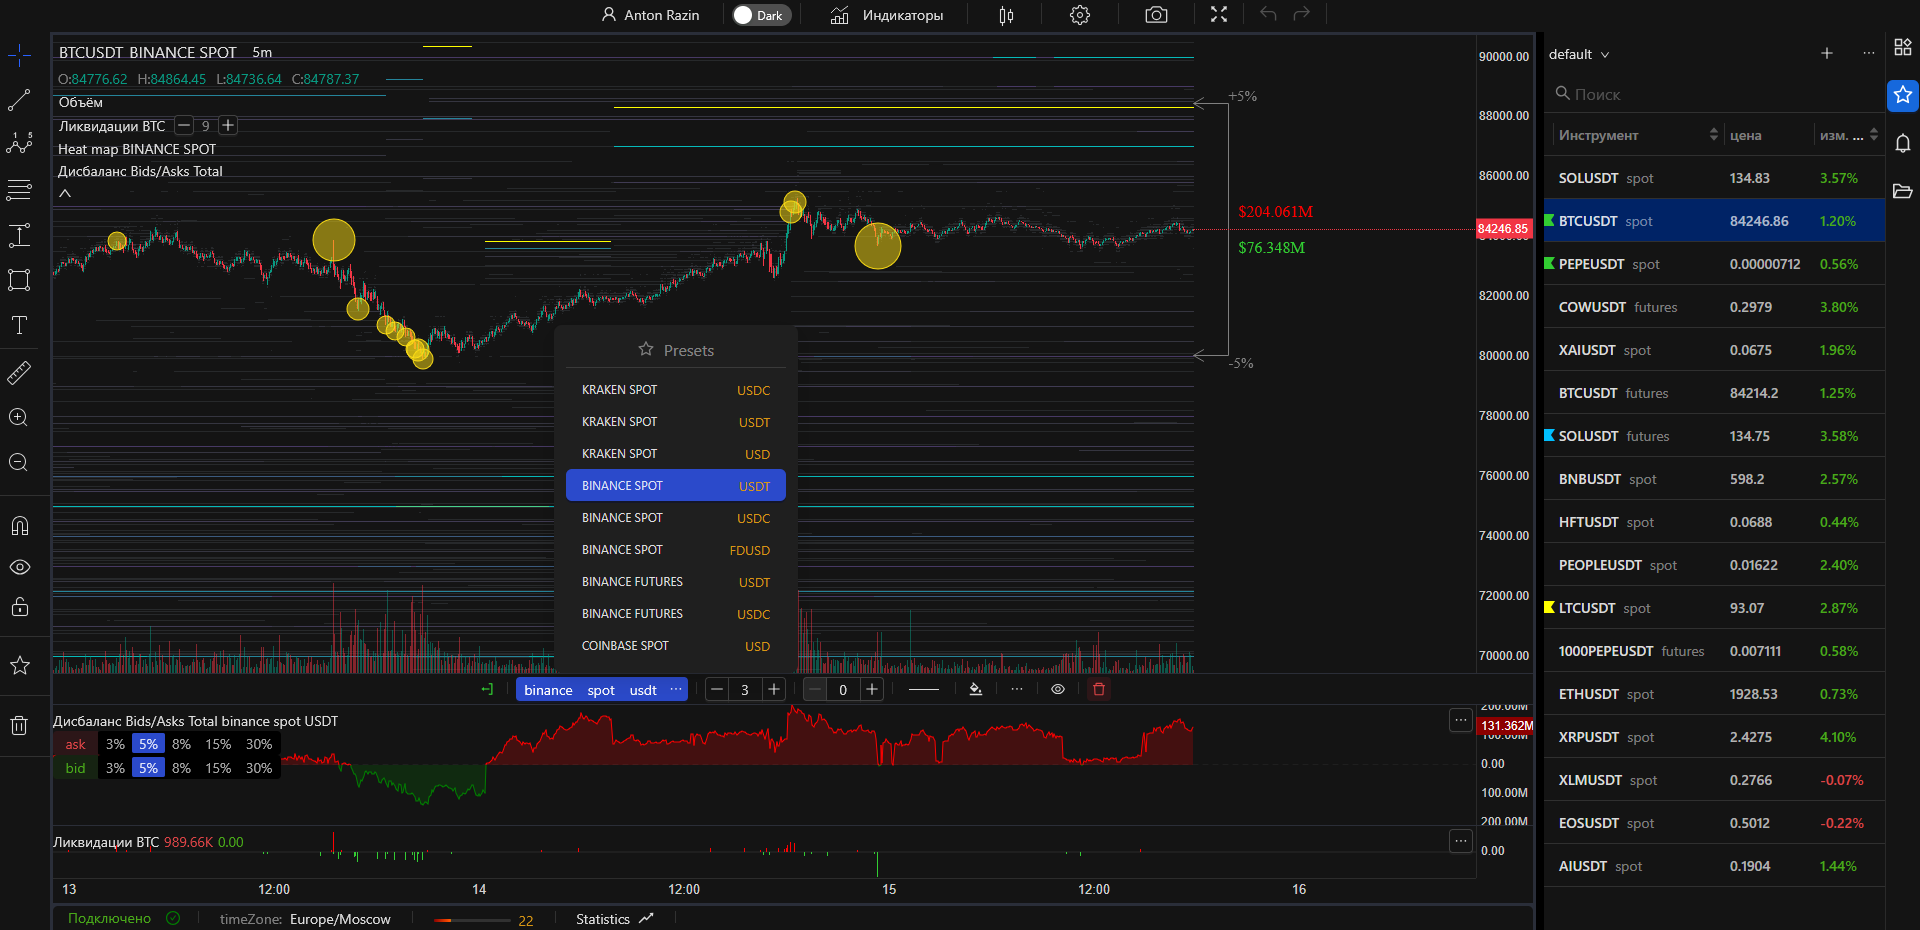Increase the offset value 0
The image size is (1920, 930).
click(872, 689)
